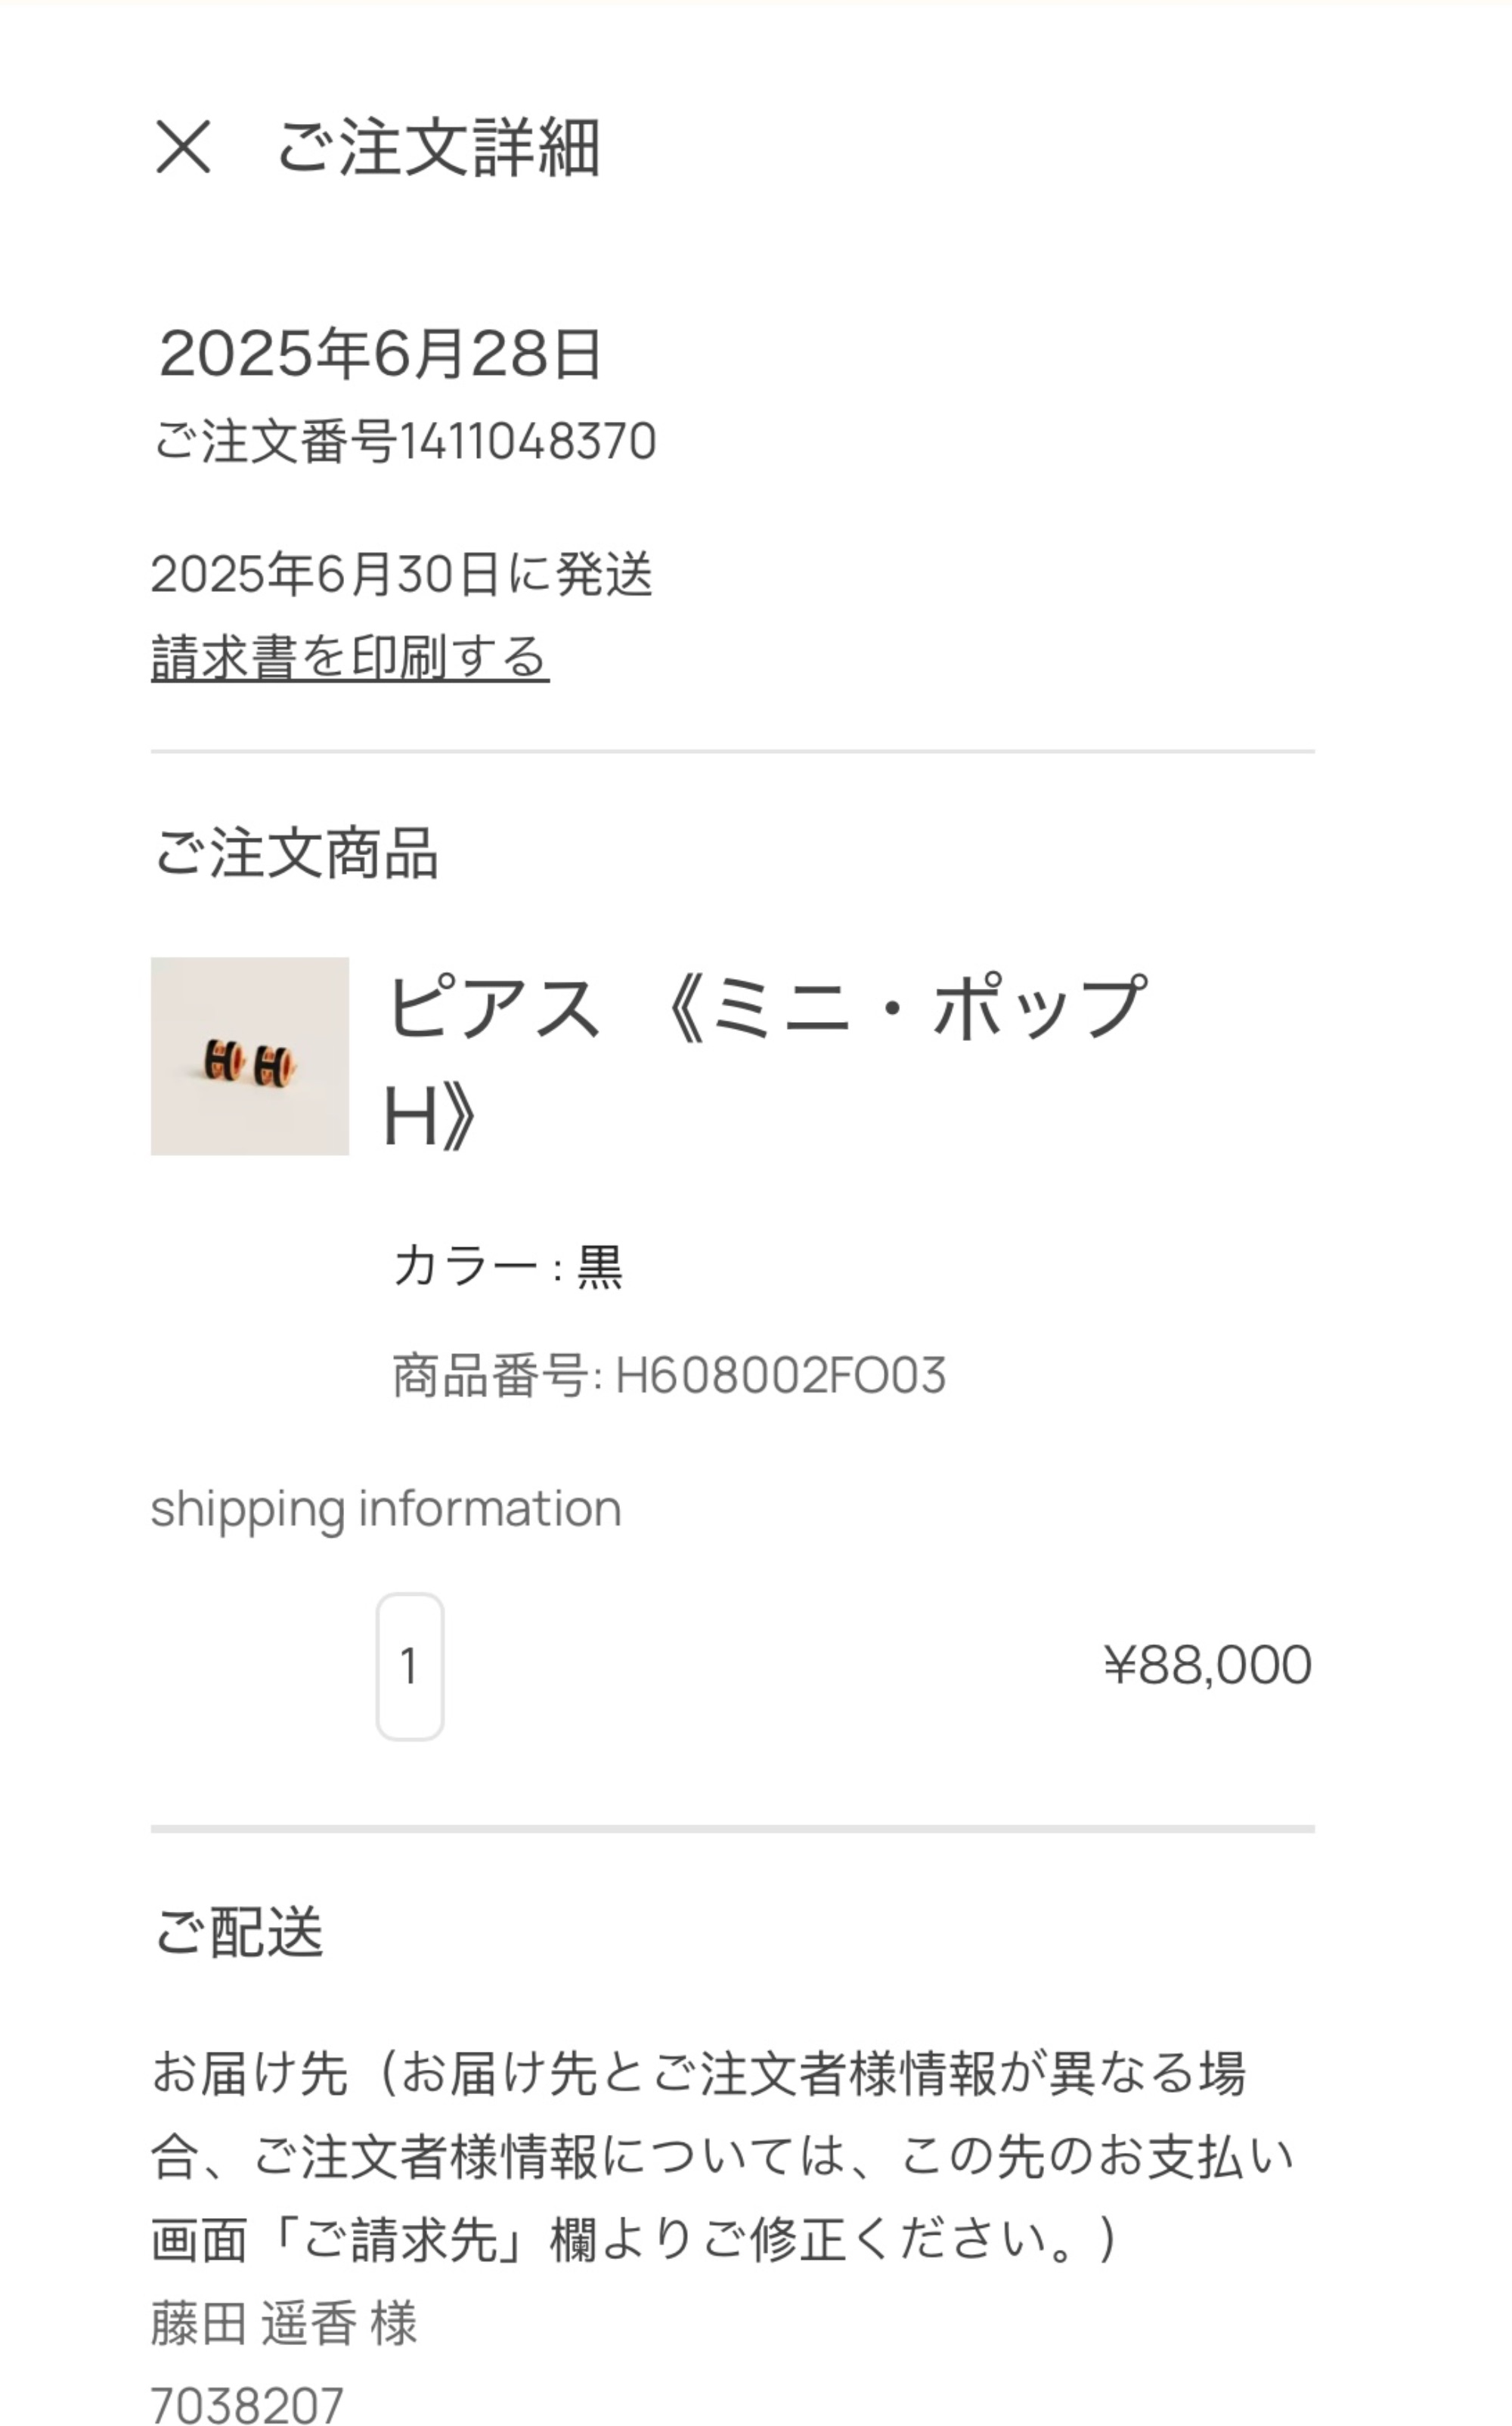Viewport: 1512px width, 2426px height.
Task: Click the 2025年6月30日に発送 shipping status
Action: coord(402,574)
